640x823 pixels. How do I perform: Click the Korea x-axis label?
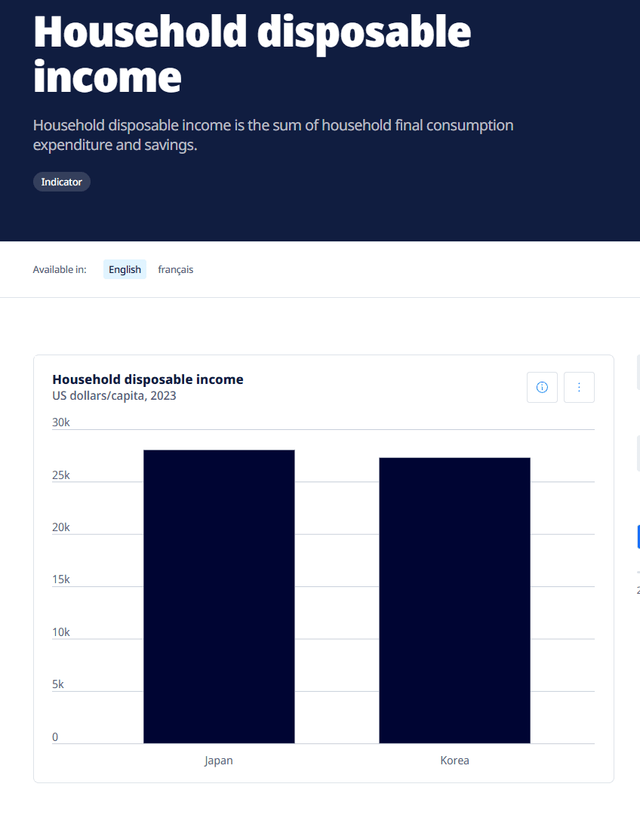[x=454, y=760]
